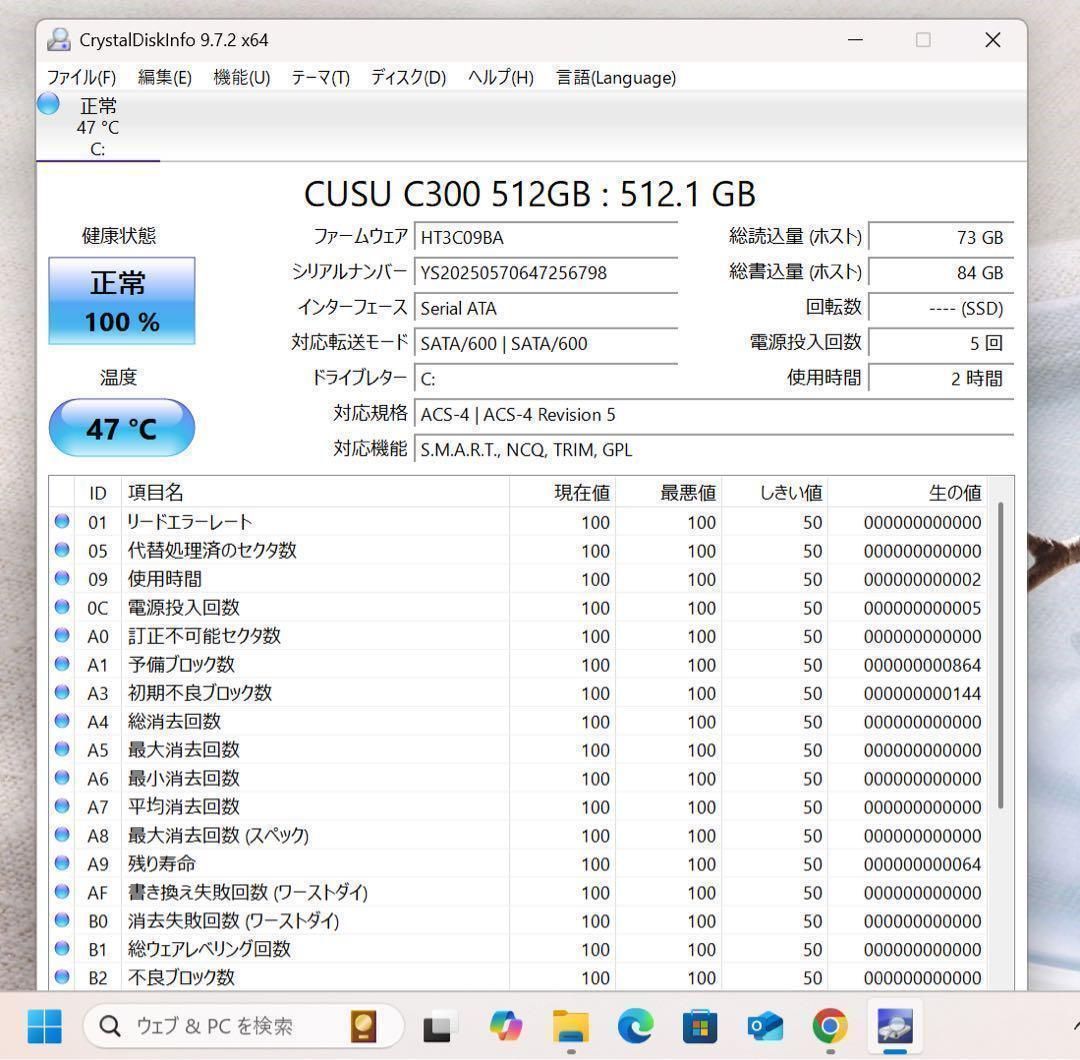Click the blue dot next to 残り寿命
This screenshot has height=1060, width=1080.
[x=61, y=863]
